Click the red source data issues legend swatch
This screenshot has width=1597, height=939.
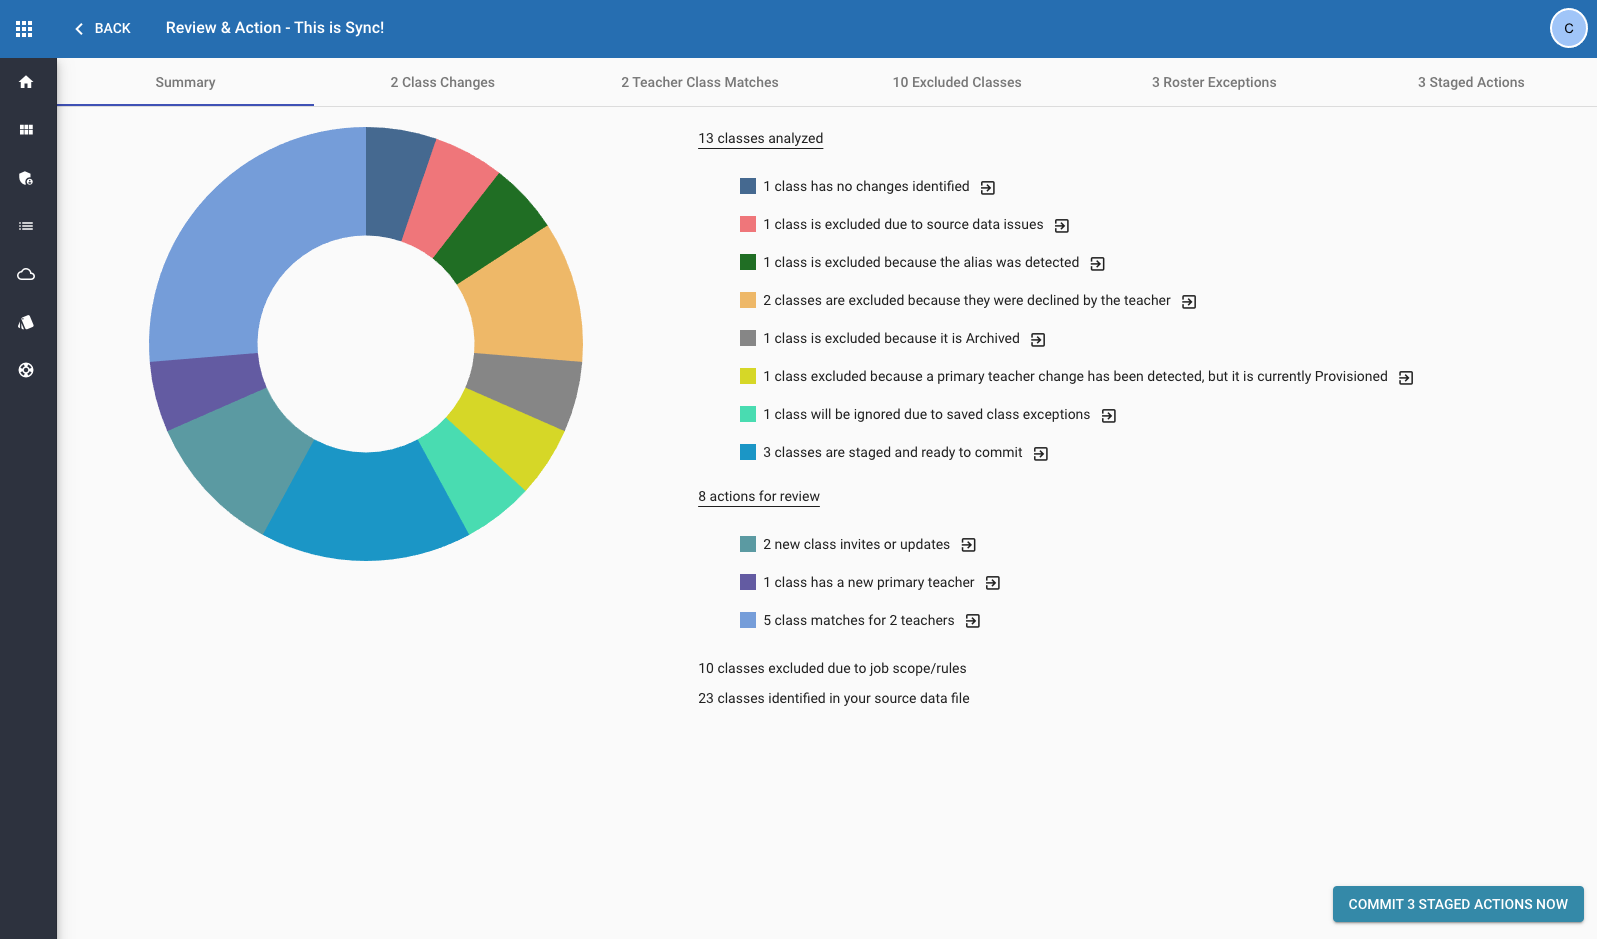point(748,224)
